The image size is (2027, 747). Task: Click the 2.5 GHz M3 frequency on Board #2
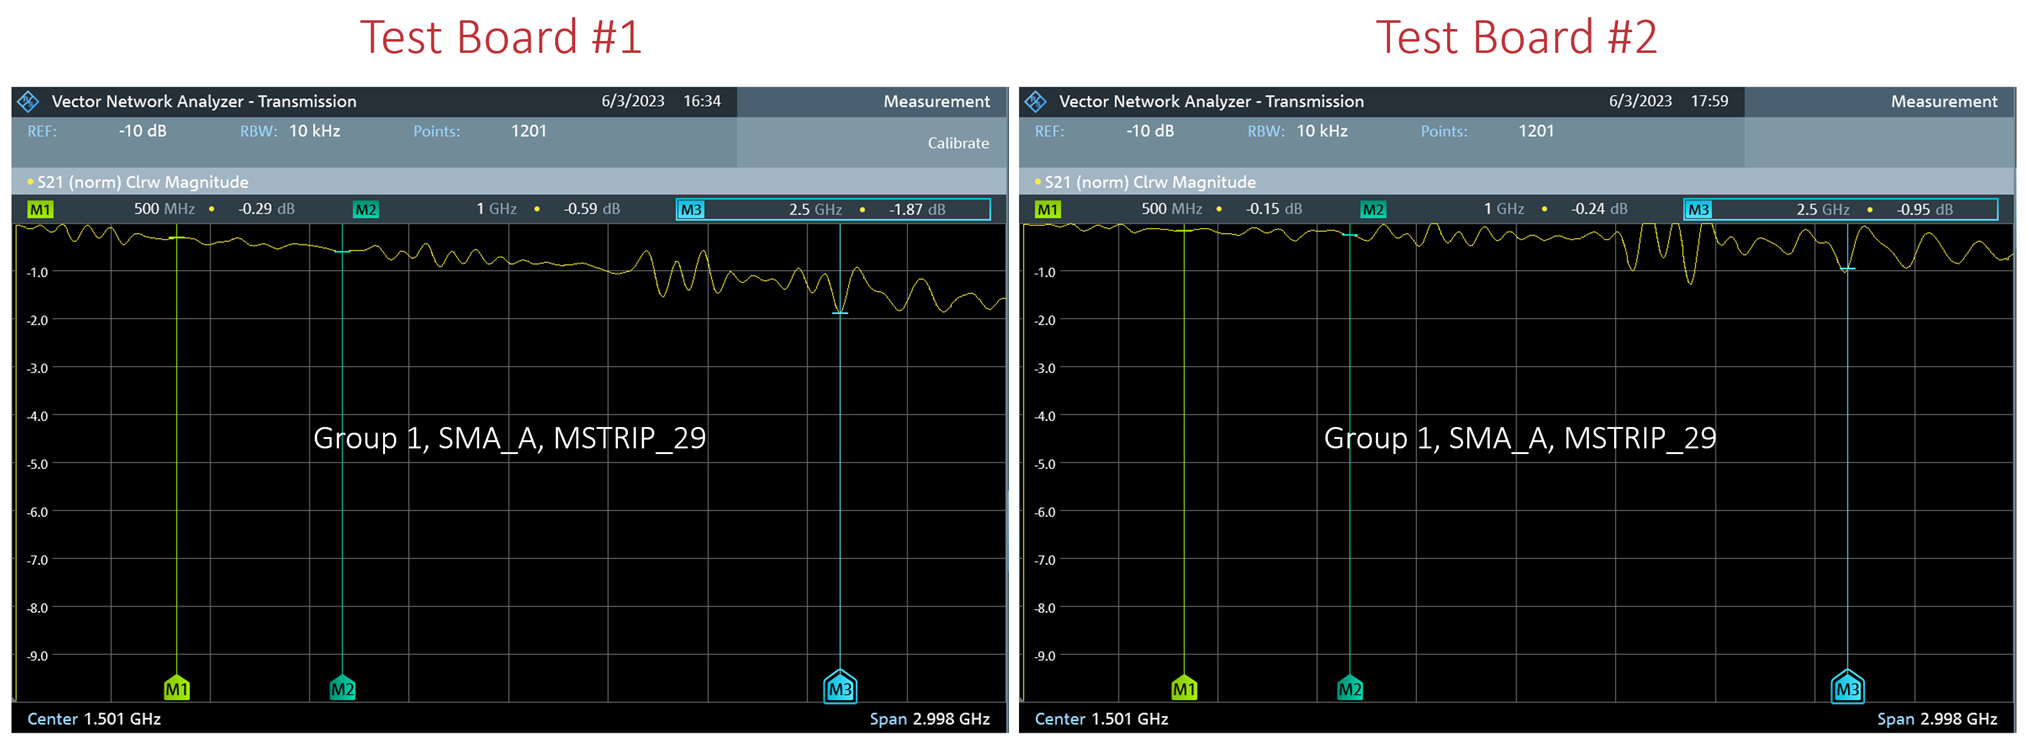(x=1822, y=209)
